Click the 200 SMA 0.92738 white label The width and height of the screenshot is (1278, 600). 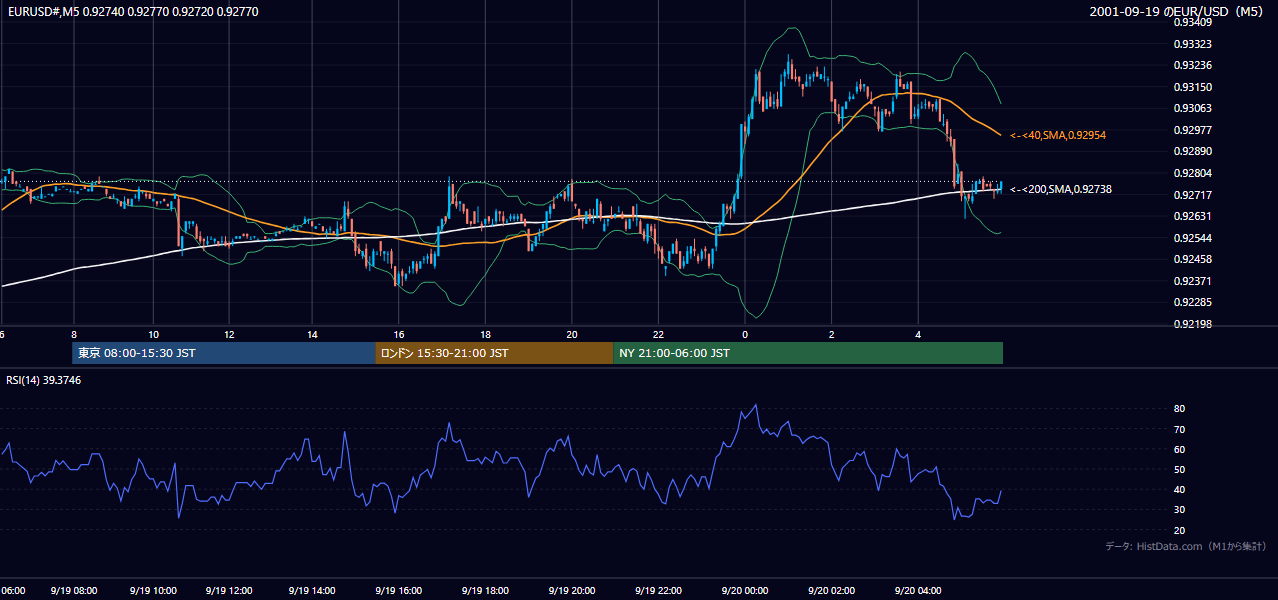pos(1061,189)
